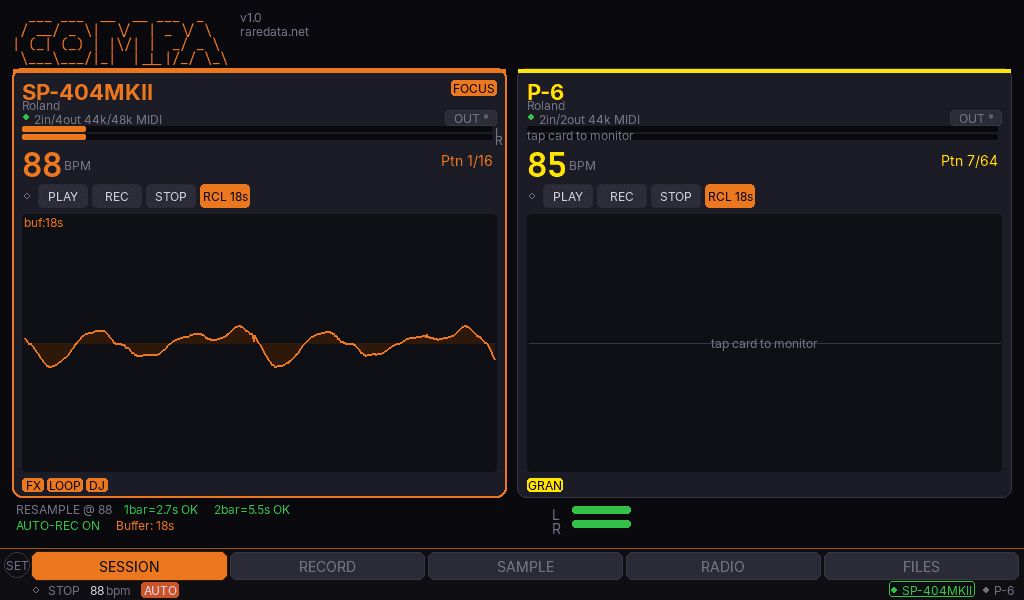Click SP-404MKII input level meter

pos(257,133)
